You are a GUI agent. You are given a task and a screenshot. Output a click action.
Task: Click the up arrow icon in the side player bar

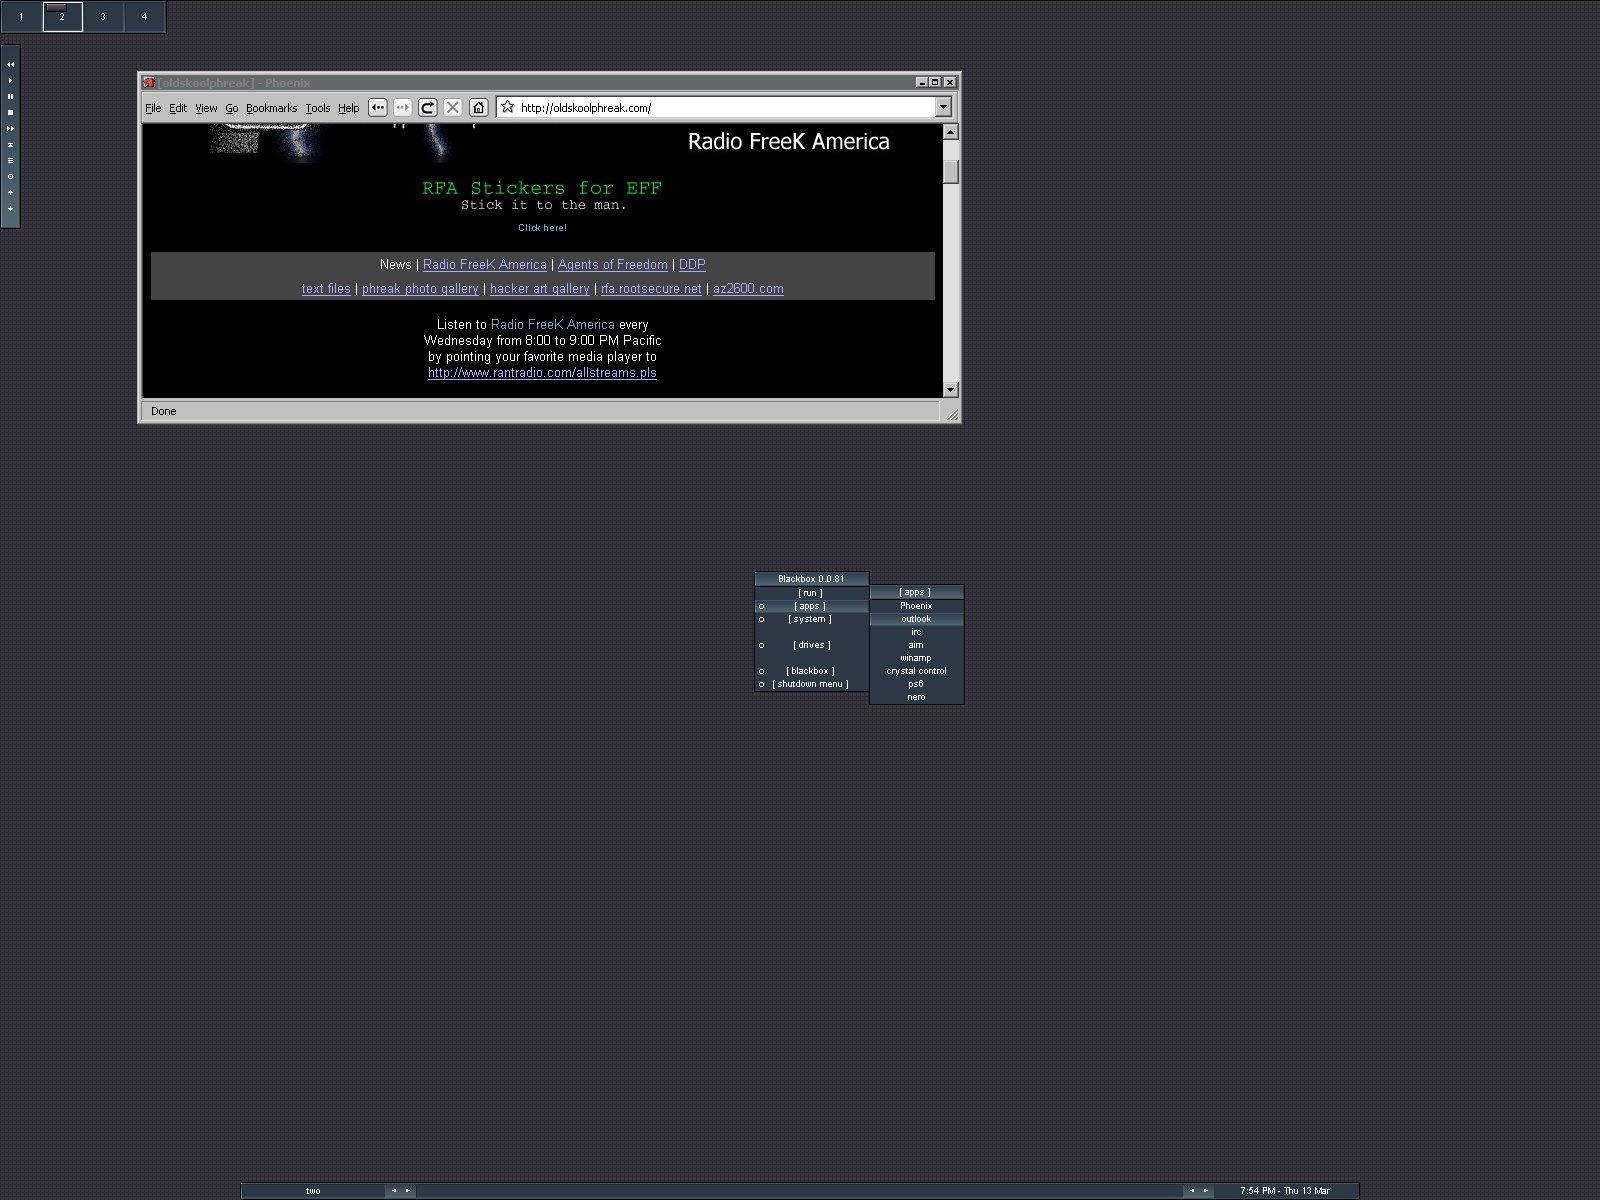point(11,192)
